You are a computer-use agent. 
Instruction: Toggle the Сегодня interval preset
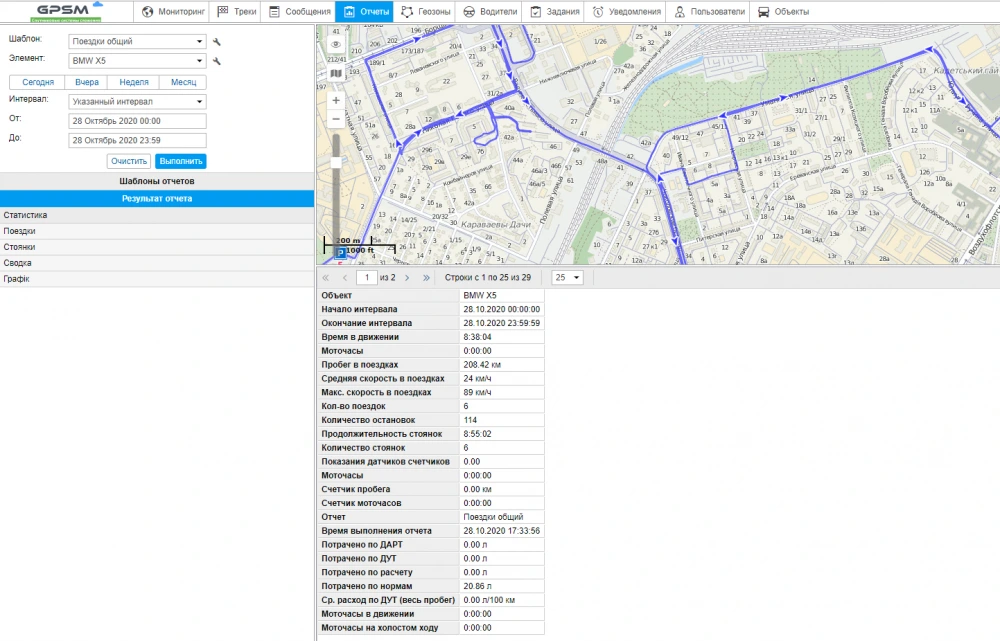coord(38,82)
